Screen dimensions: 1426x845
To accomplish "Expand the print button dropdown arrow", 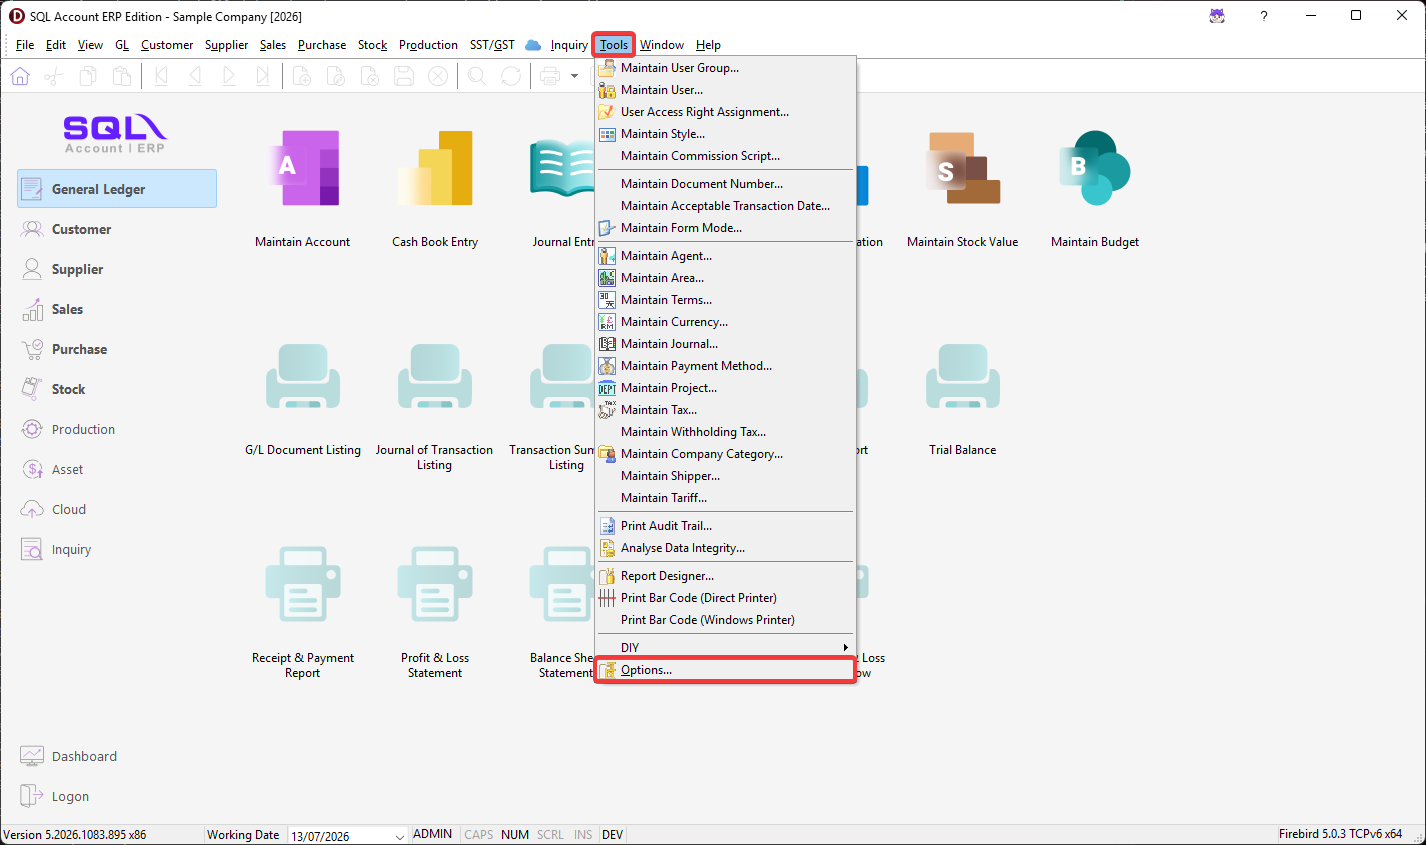I will (x=574, y=76).
